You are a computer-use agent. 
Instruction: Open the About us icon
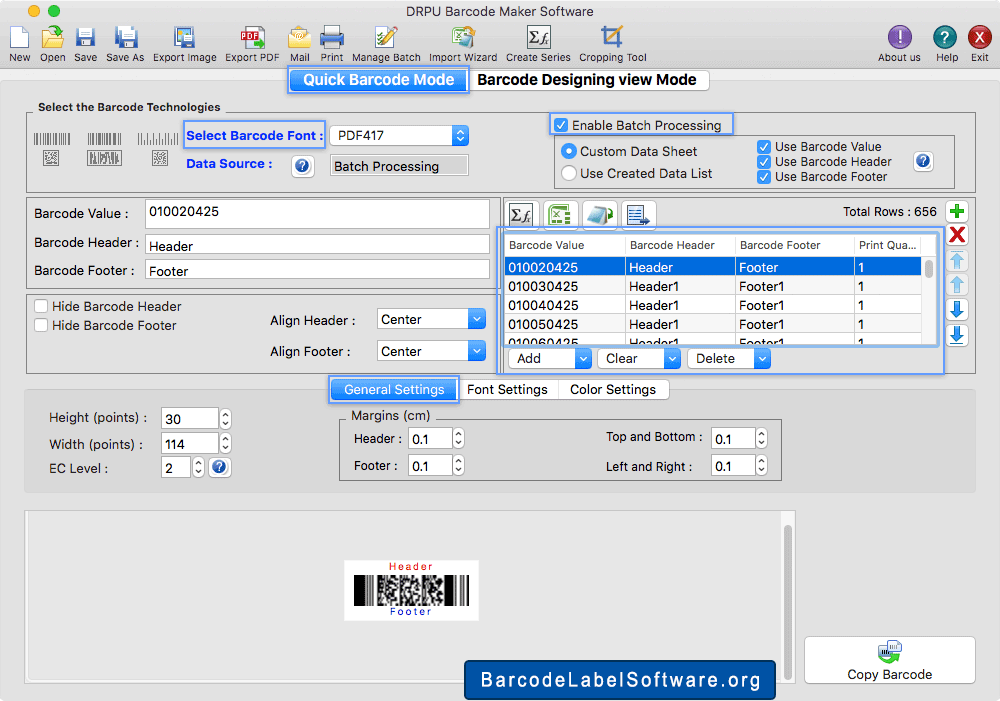tap(899, 38)
